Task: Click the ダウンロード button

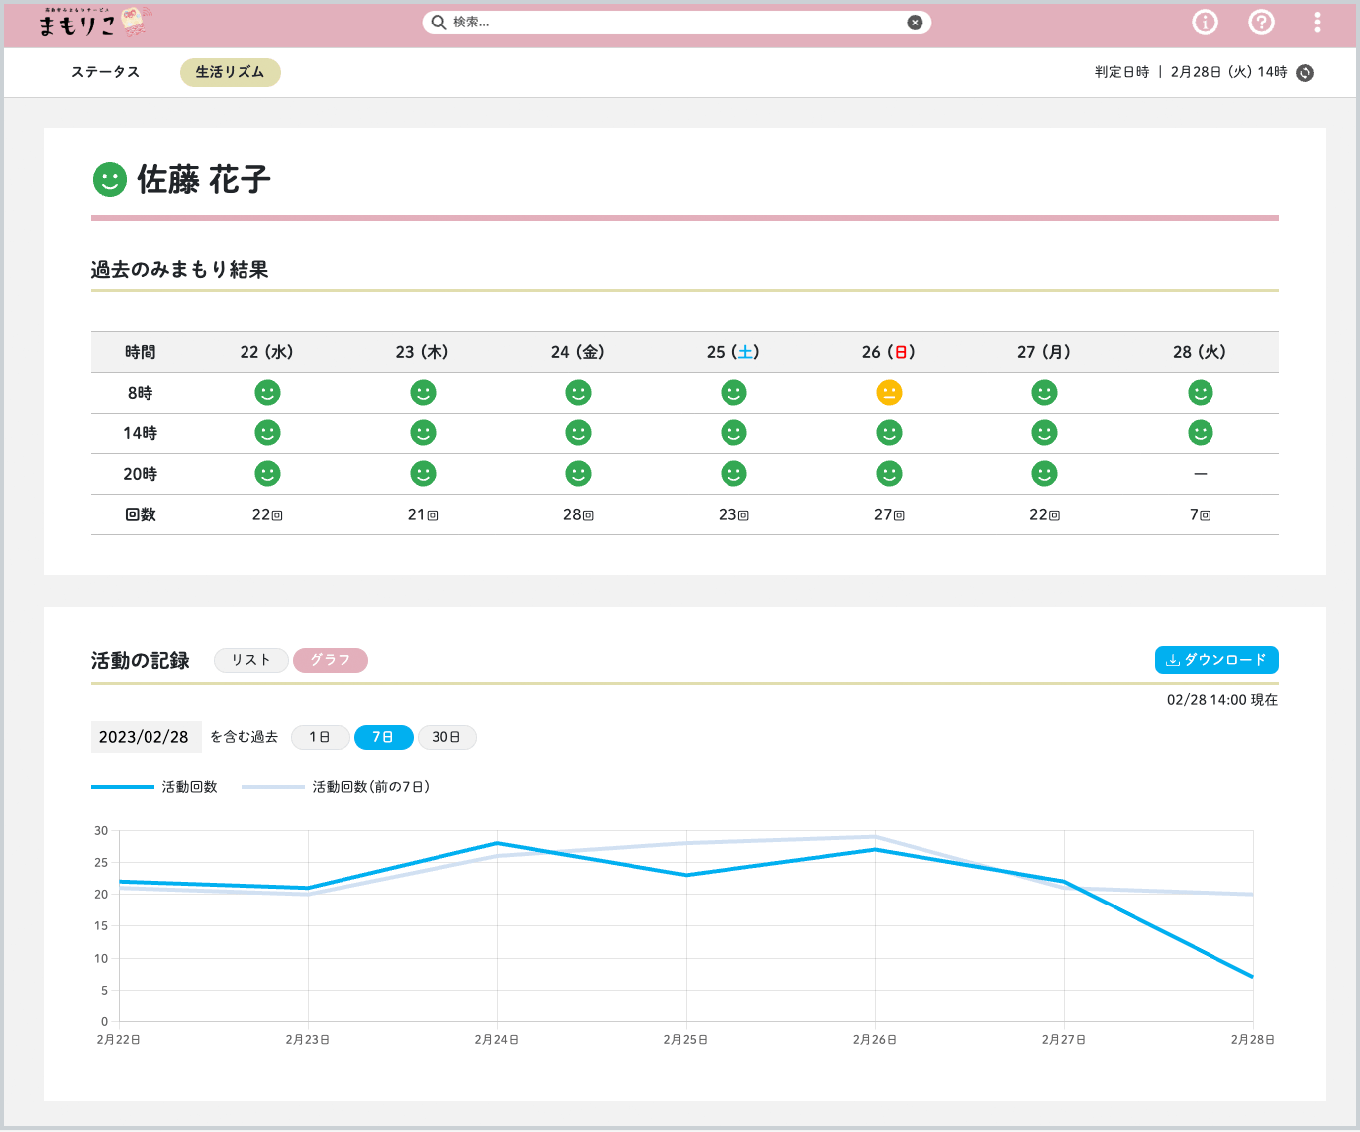Action: (x=1216, y=660)
